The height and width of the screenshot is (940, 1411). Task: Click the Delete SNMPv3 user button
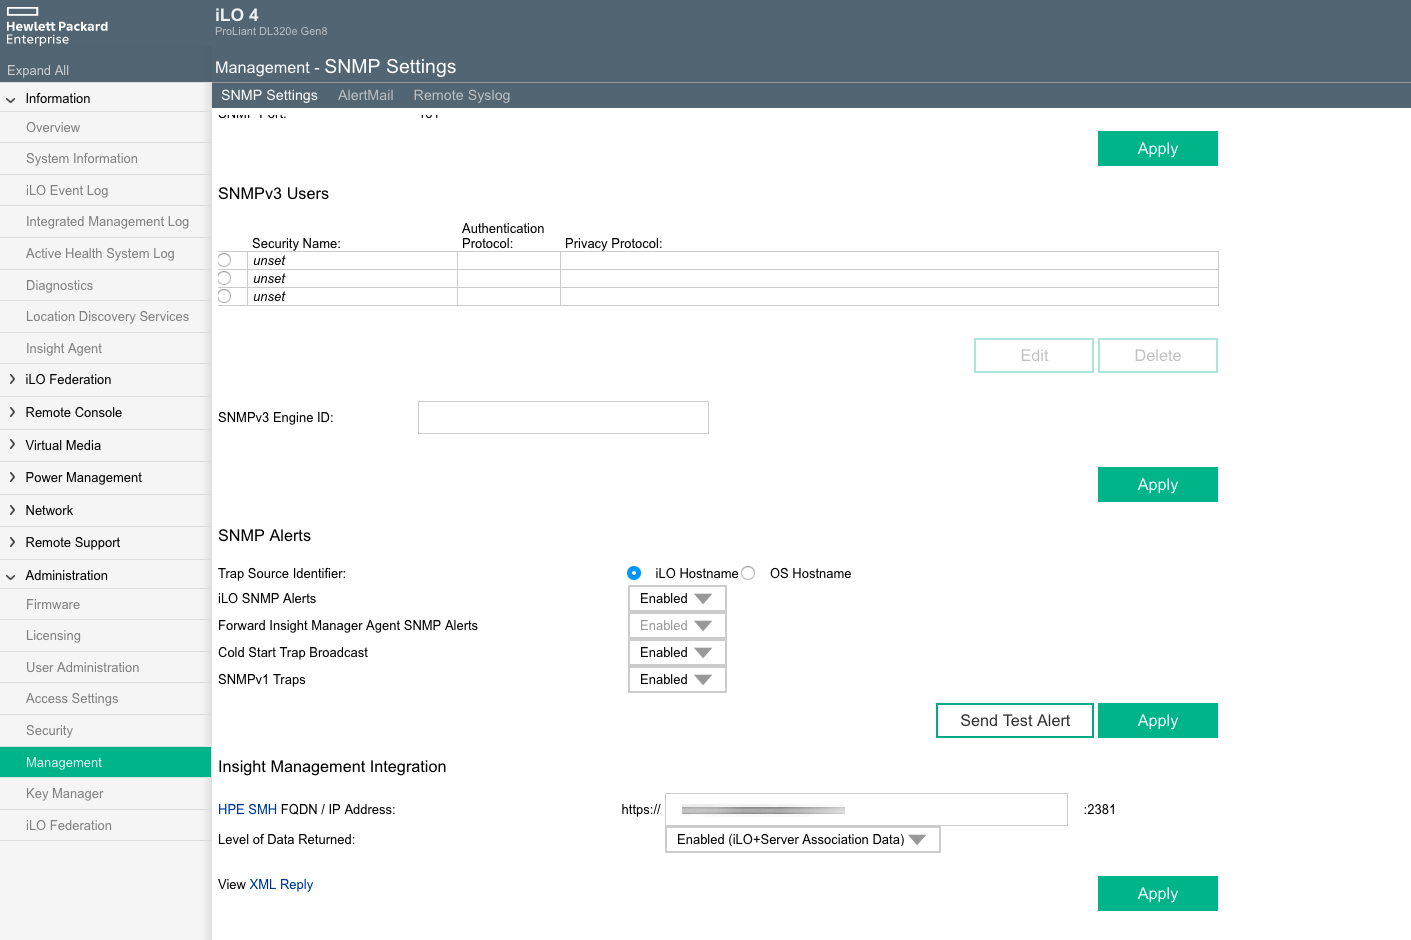[x=1158, y=355]
